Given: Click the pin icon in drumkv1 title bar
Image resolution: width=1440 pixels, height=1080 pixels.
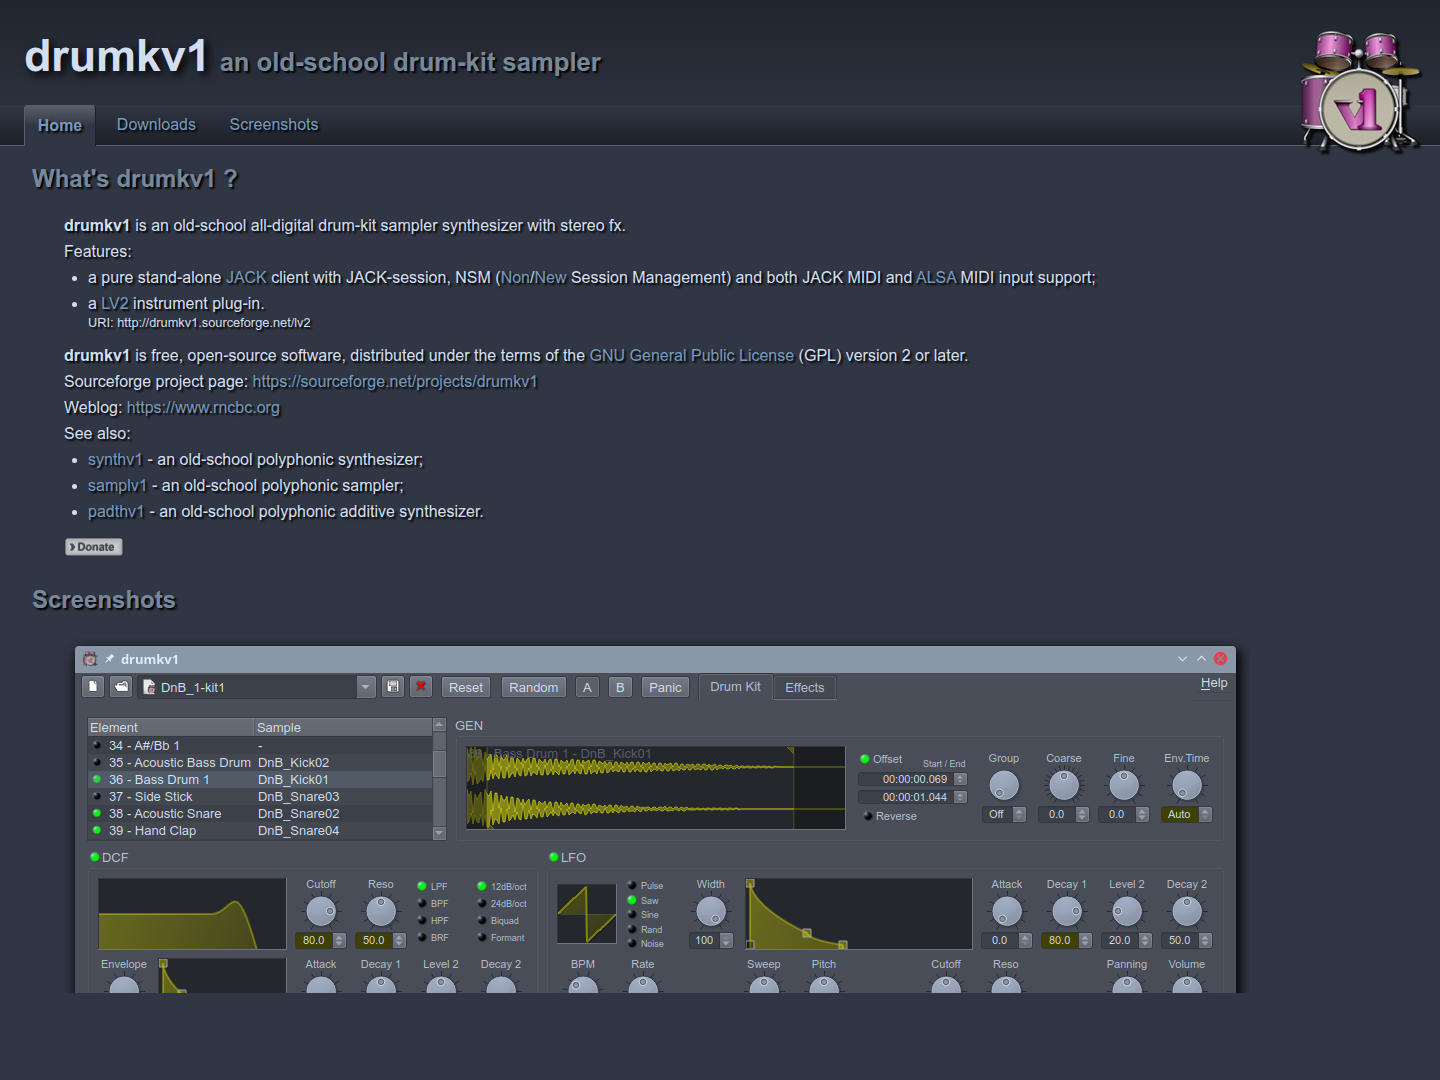Looking at the screenshot, I should tap(110, 659).
